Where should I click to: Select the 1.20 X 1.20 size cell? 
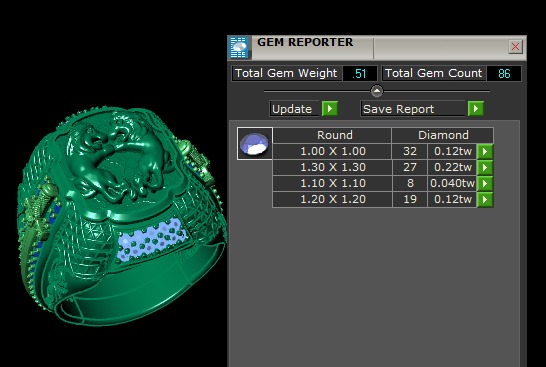[333, 200]
